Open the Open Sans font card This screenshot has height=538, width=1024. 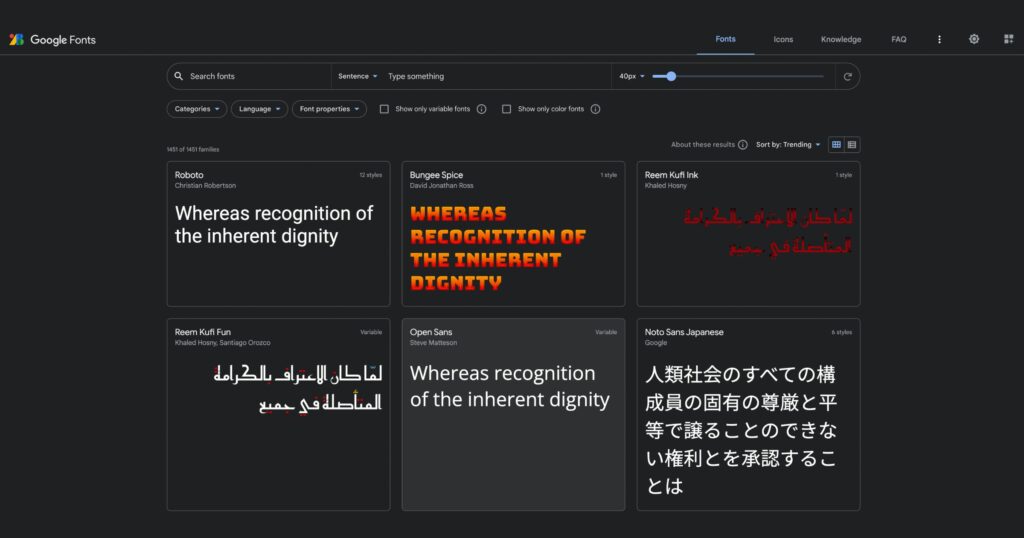click(513, 415)
